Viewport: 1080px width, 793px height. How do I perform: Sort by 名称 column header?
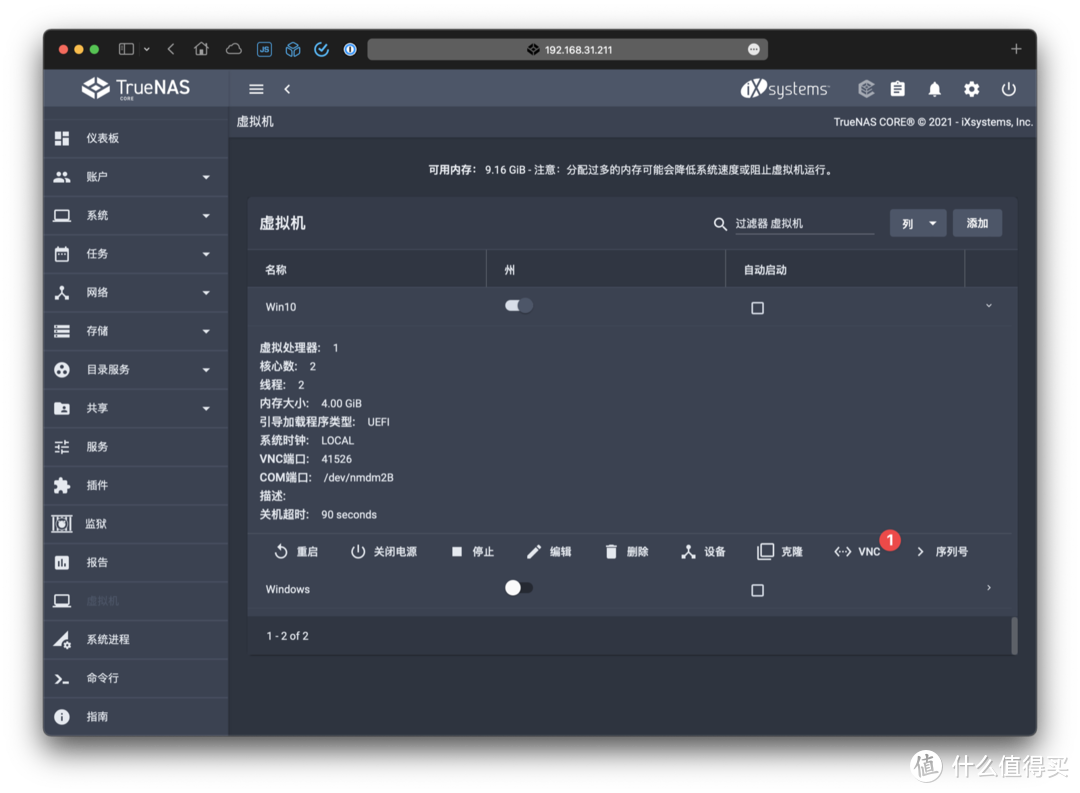[276, 270]
